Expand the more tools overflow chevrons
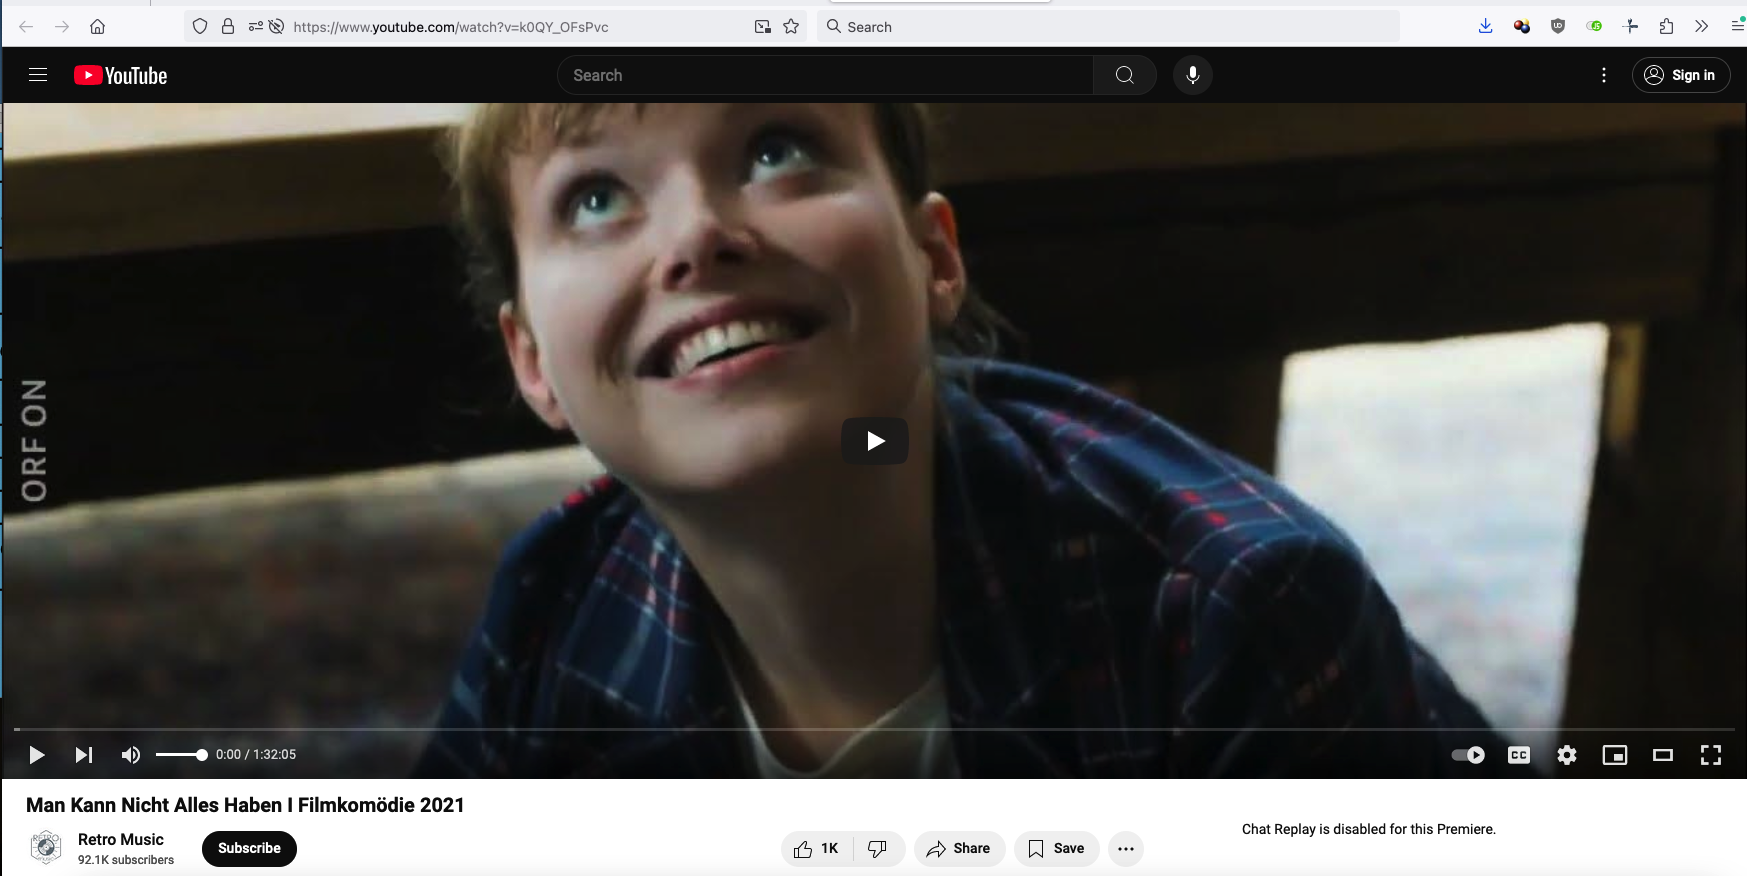This screenshot has width=1747, height=876. click(1702, 27)
